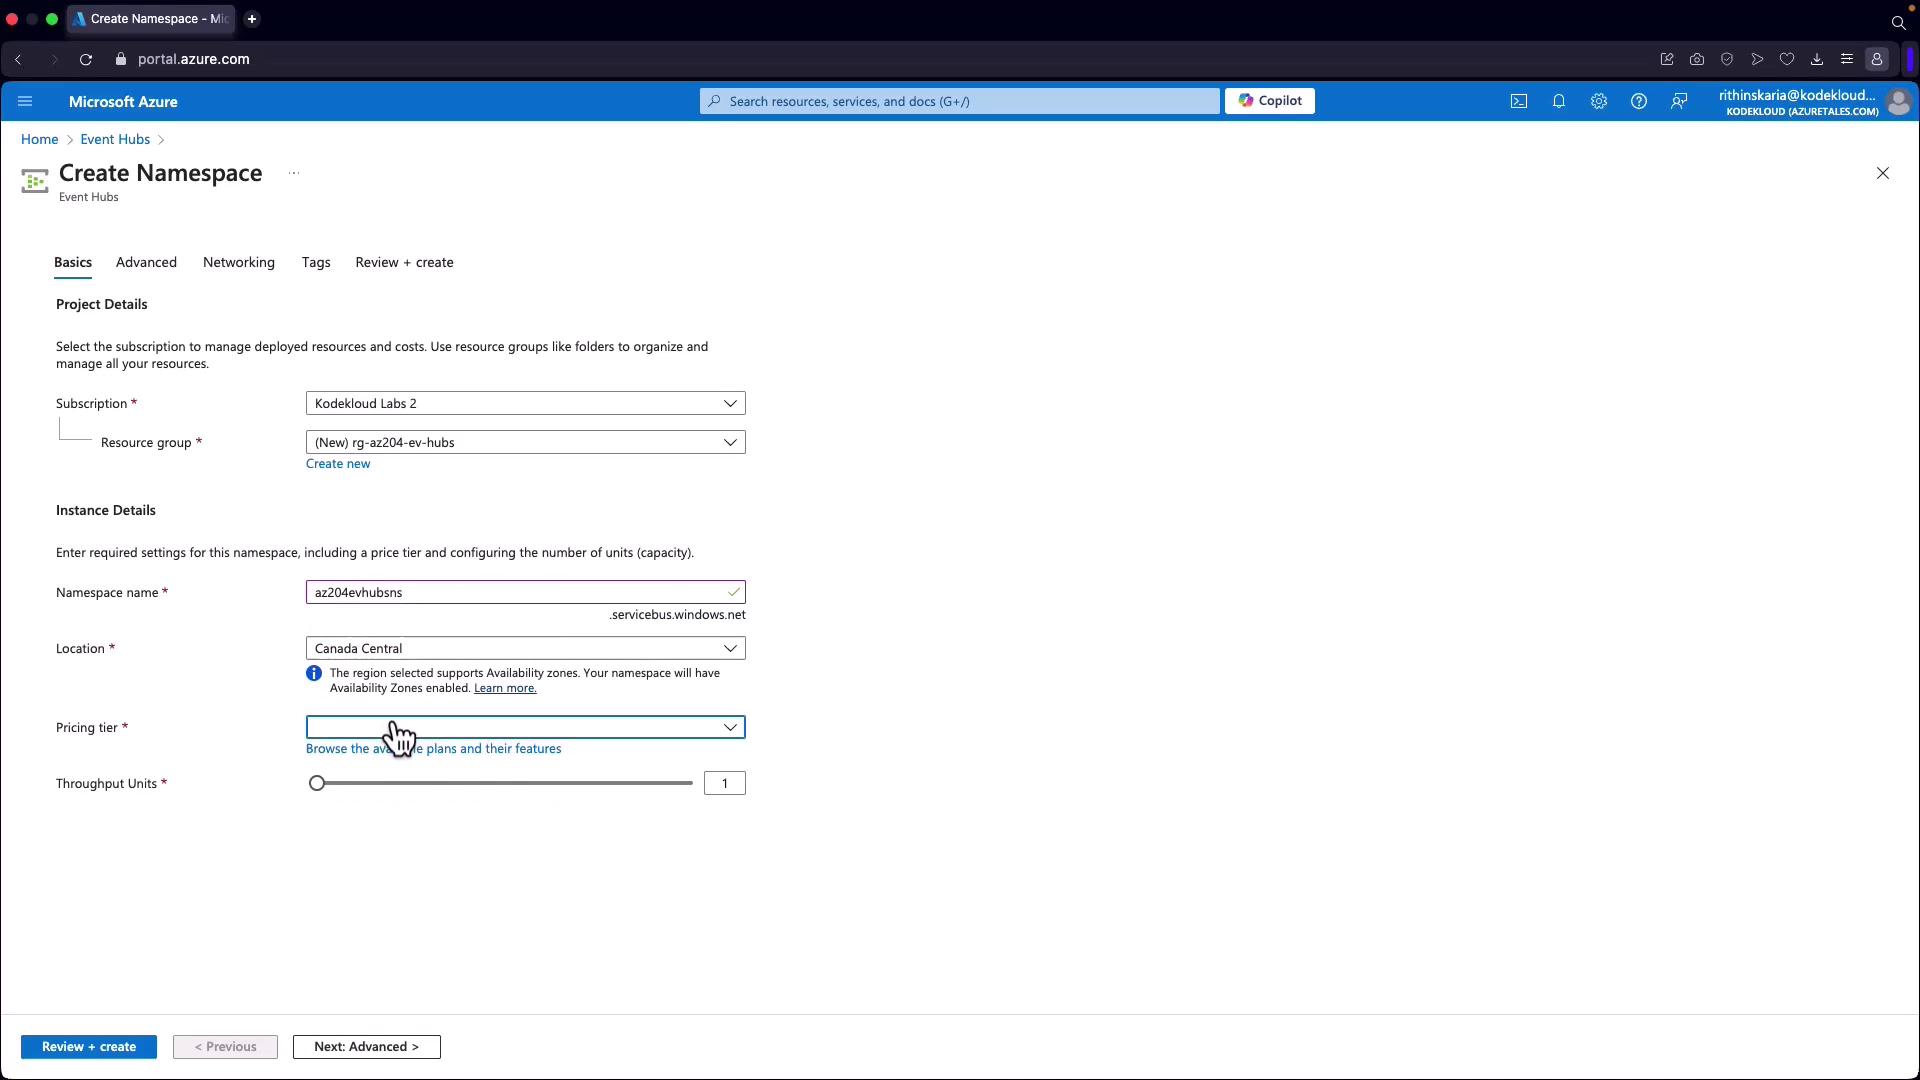Click the Copilot button
The width and height of the screenshot is (1920, 1080).
[x=1270, y=101]
